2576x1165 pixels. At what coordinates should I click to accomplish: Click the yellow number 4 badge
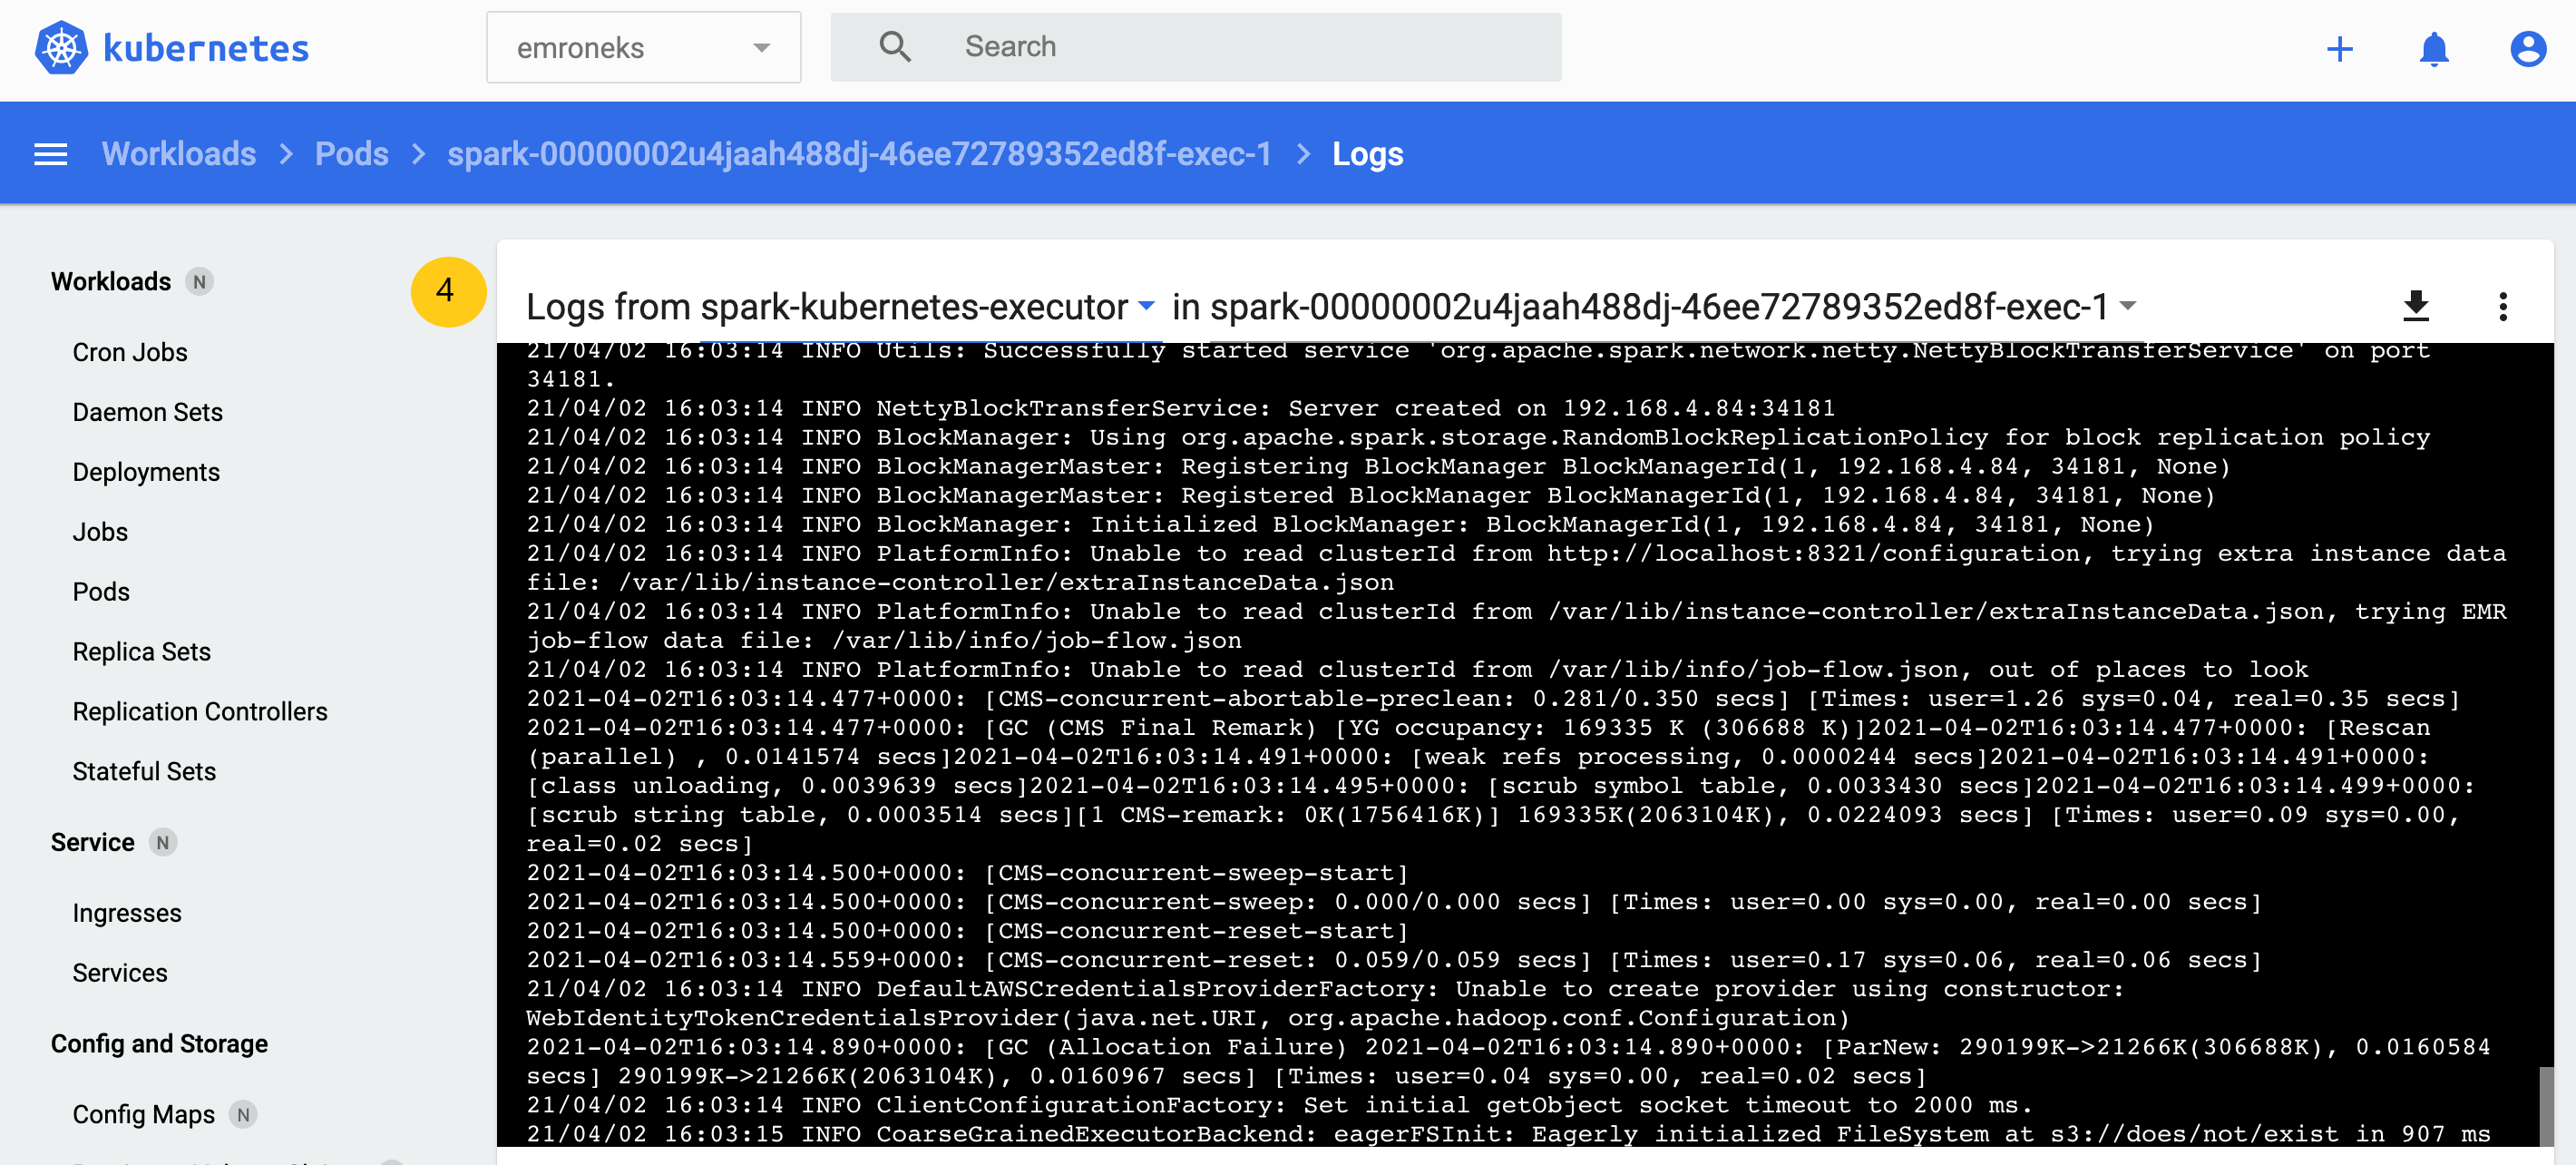[x=447, y=291]
